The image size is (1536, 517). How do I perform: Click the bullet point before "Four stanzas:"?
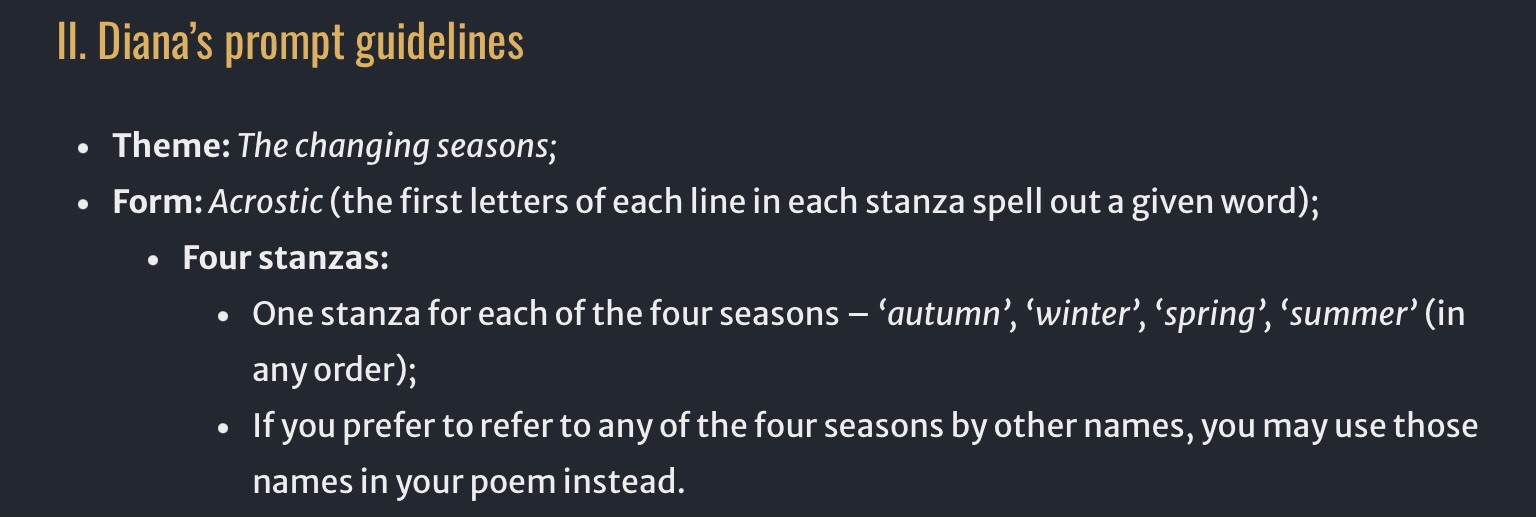click(153, 260)
